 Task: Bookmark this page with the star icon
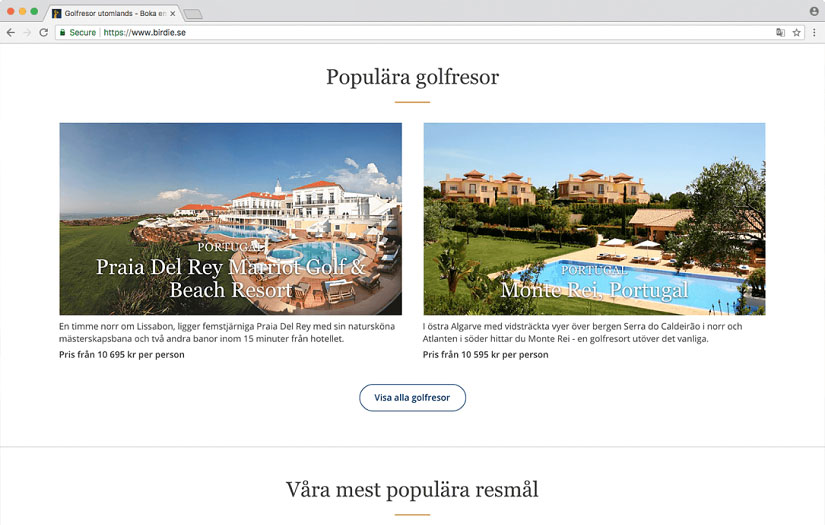pos(797,33)
